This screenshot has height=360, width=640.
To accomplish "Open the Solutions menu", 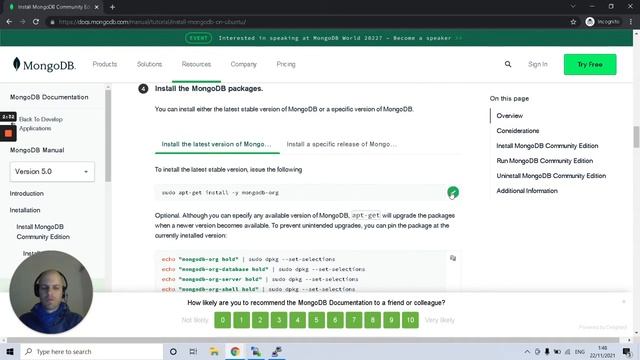I will (x=149, y=64).
